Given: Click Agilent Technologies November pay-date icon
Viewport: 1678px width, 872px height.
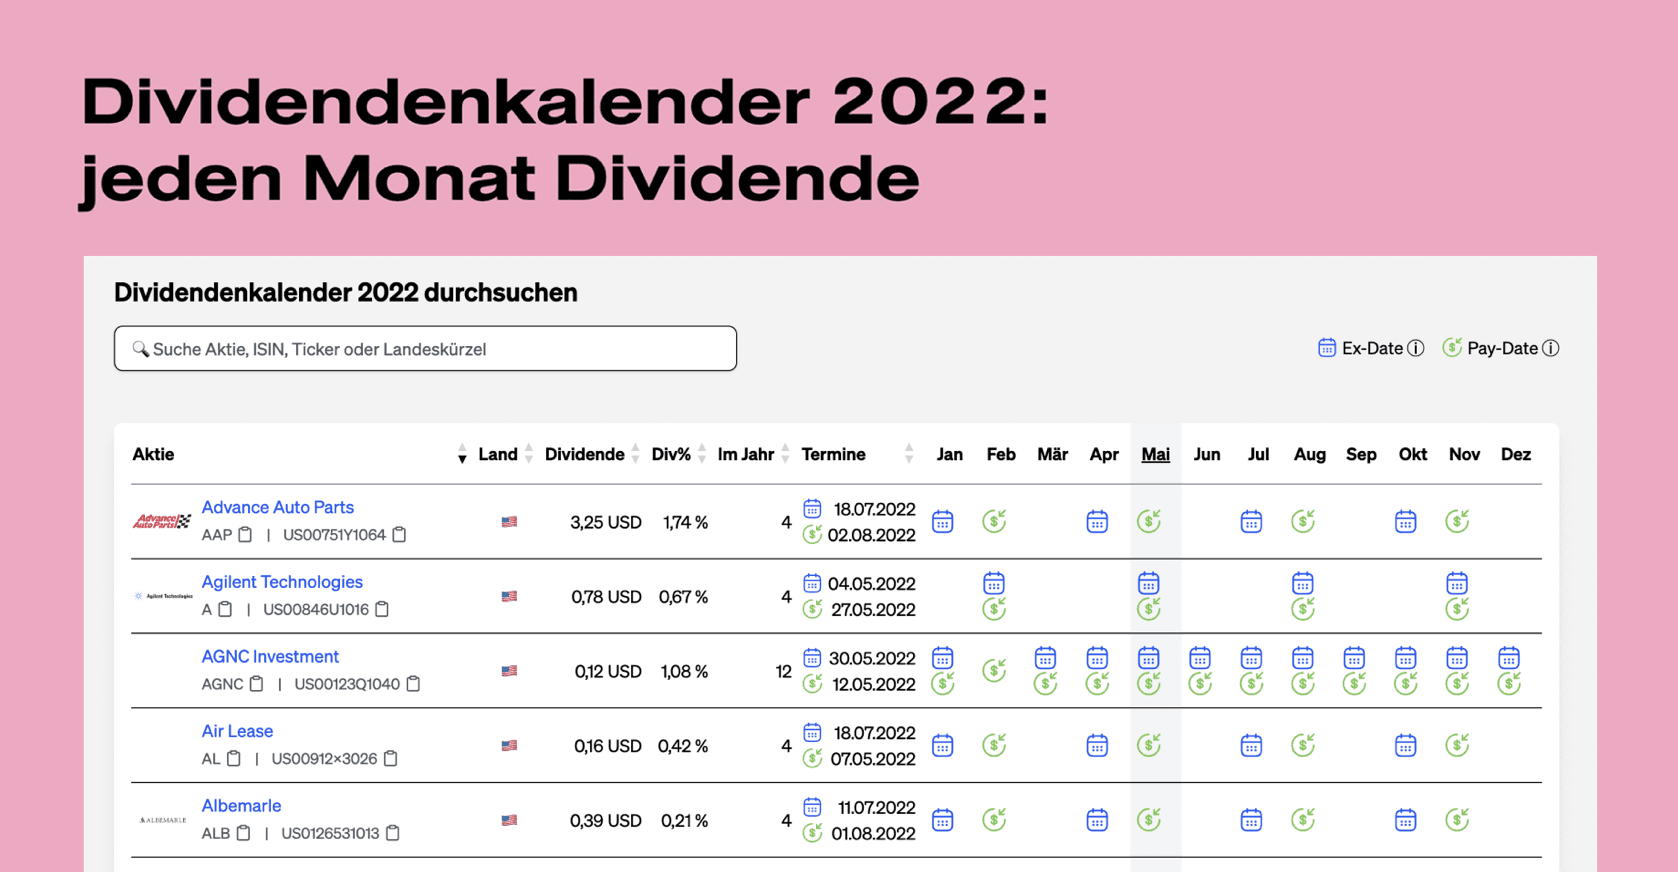Looking at the screenshot, I should [x=1457, y=608].
